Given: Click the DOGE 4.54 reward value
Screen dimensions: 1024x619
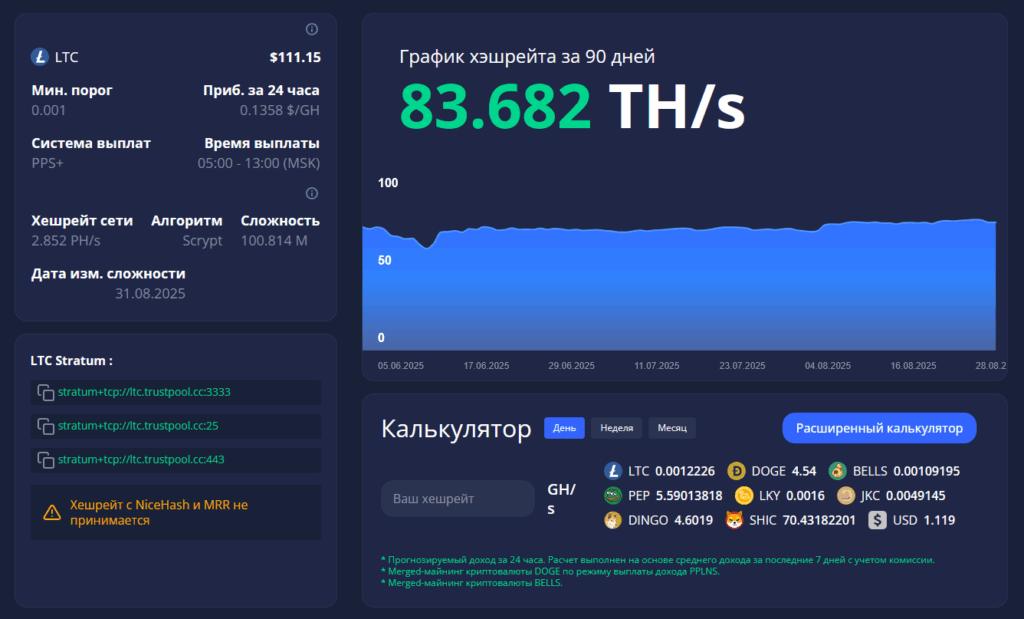Looking at the screenshot, I should pos(804,471).
